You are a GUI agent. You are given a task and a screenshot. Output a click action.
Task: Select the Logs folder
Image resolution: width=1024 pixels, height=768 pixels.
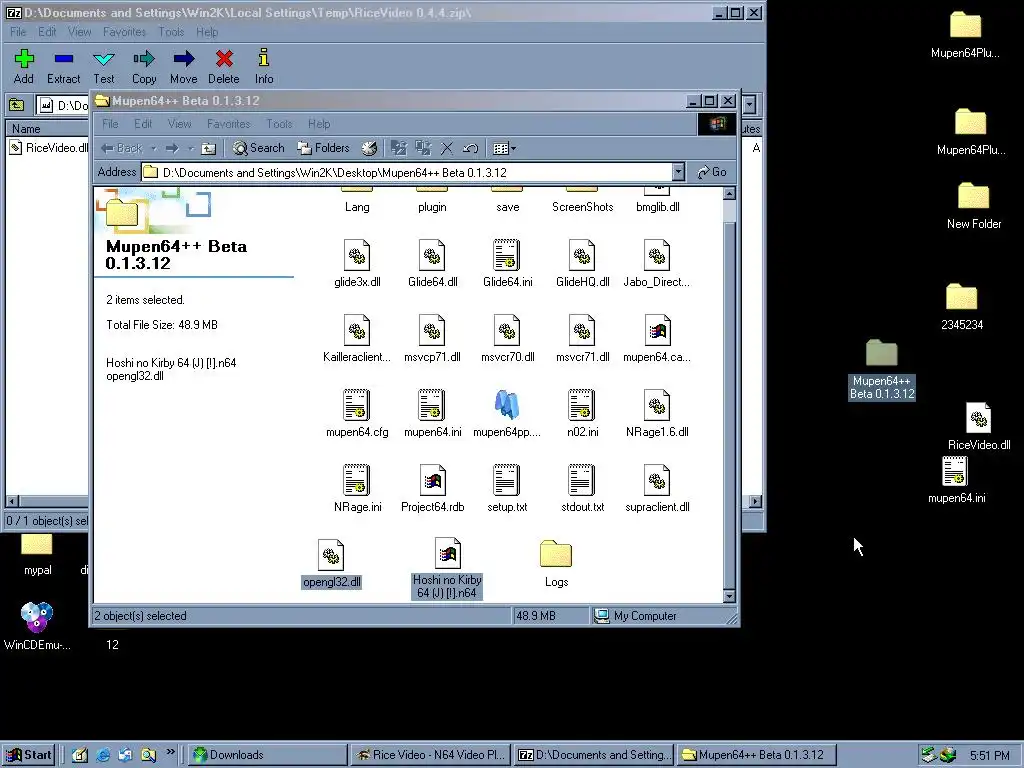[x=556, y=564]
